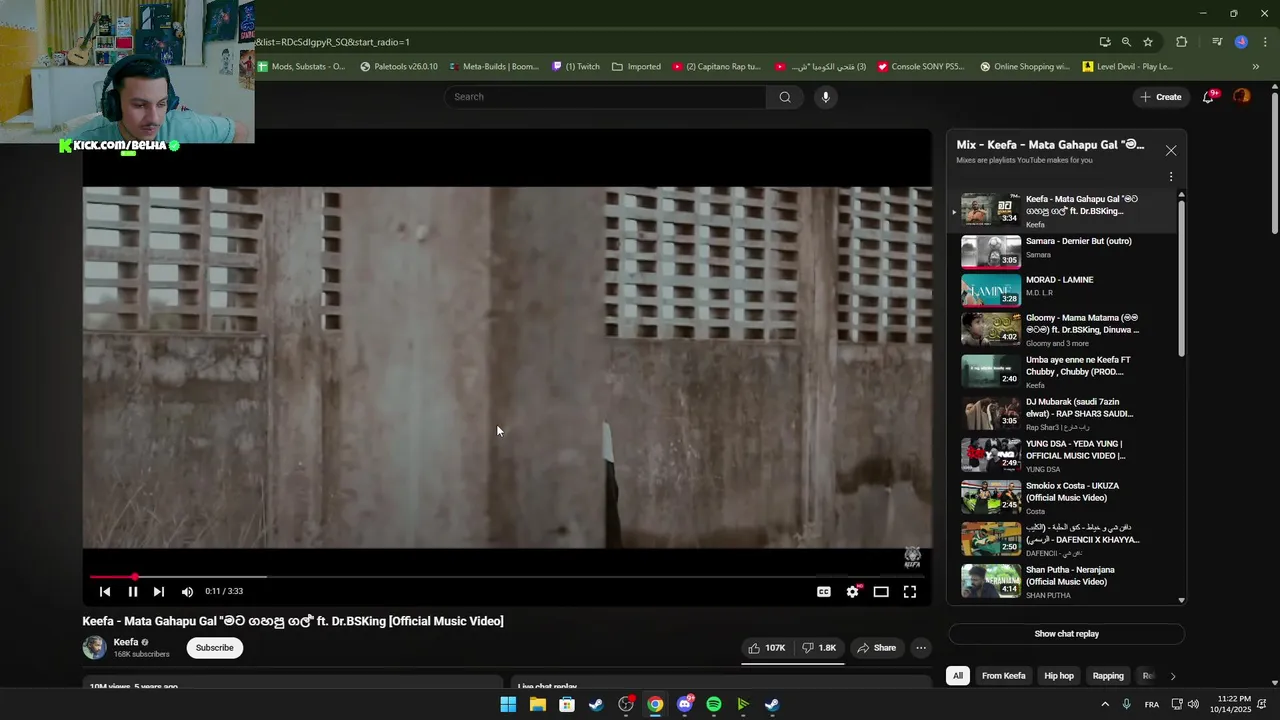Select the Hip hop chip

coord(1058,676)
